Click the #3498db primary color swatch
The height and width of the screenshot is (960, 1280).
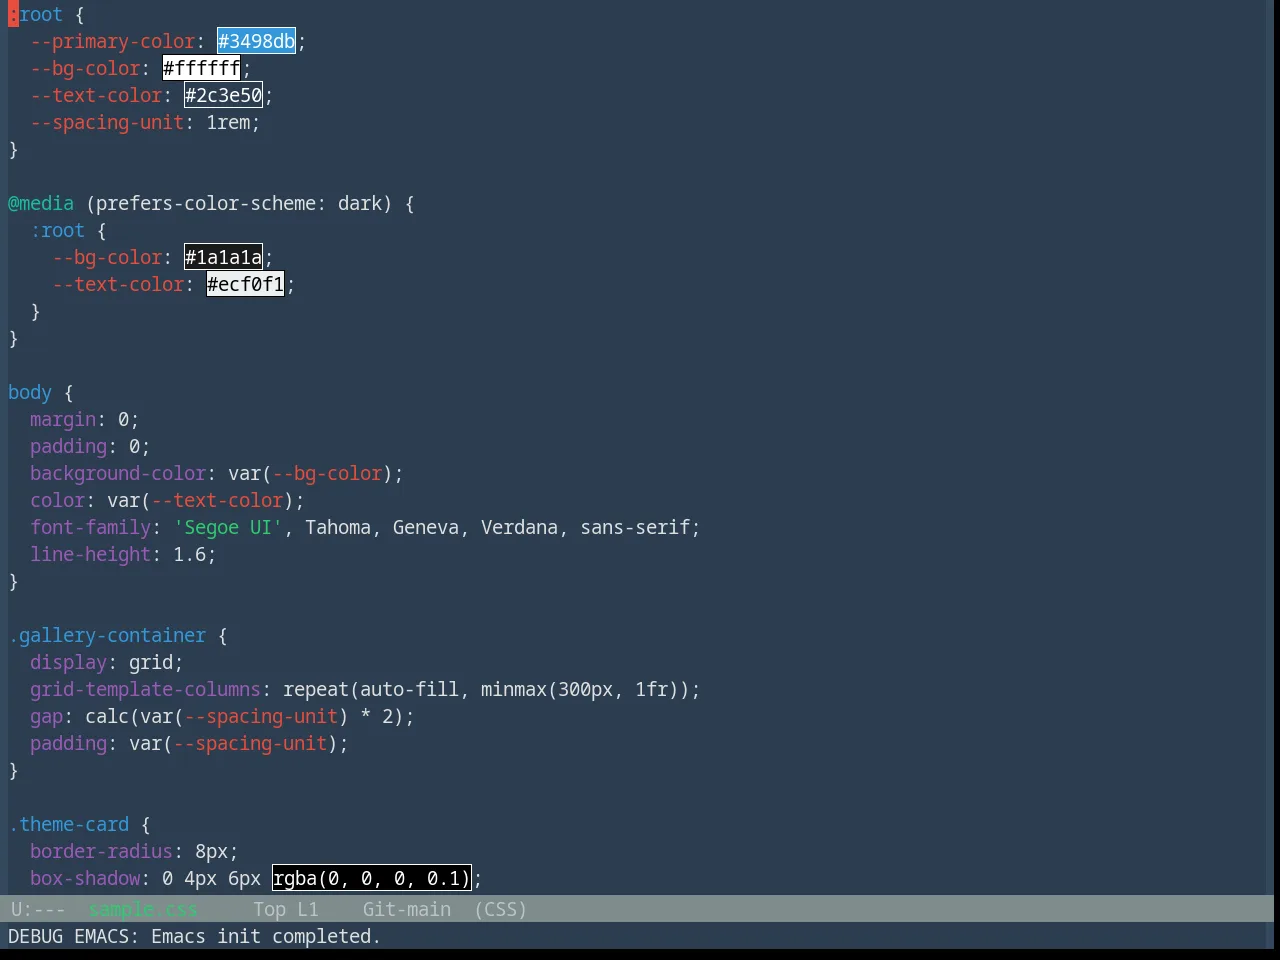pyautogui.click(x=257, y=41)
